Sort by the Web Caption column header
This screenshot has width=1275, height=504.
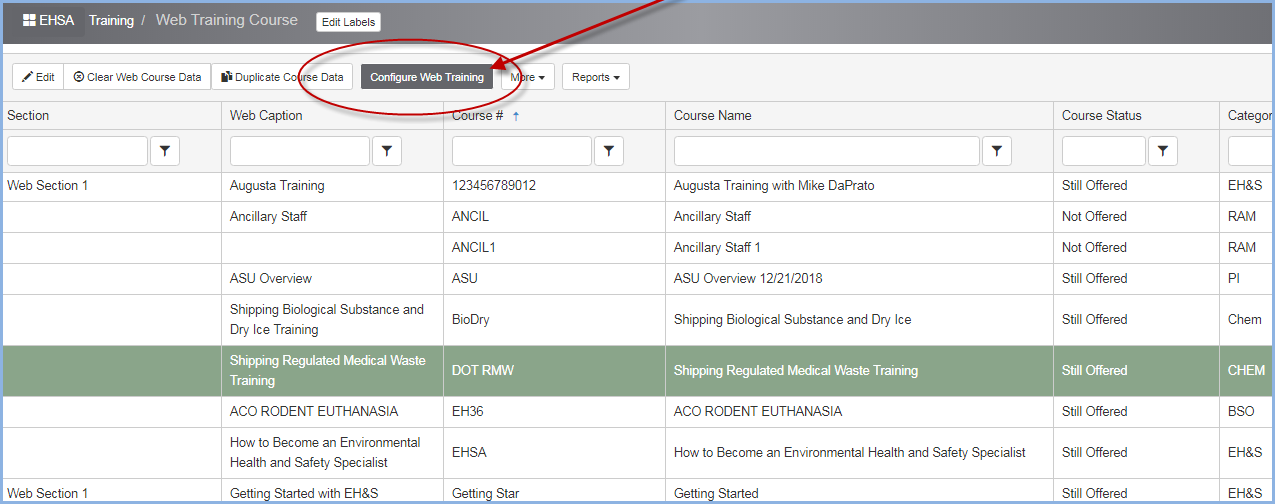pos(266,116)
